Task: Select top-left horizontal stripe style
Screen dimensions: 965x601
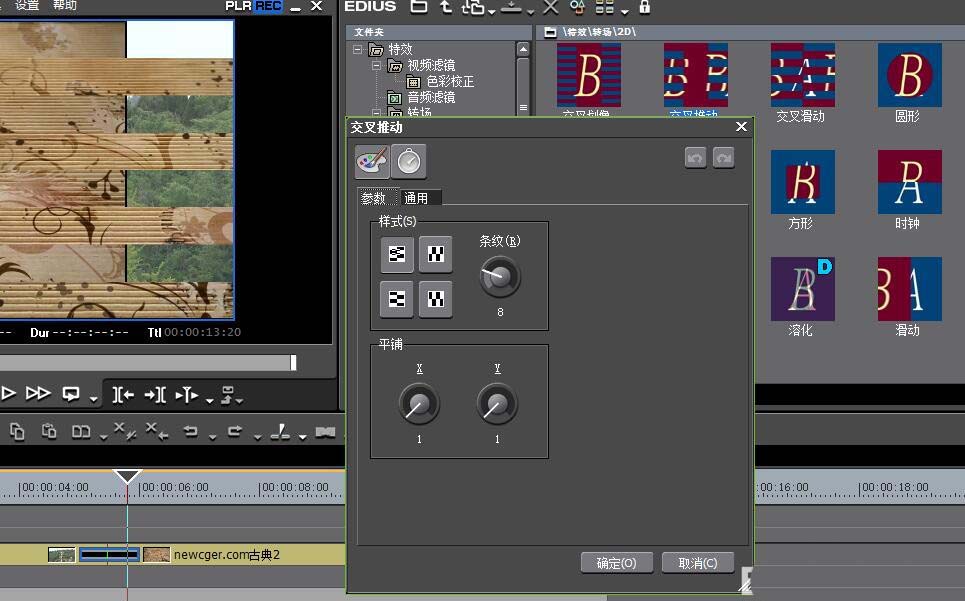Action: click(397, 254)
